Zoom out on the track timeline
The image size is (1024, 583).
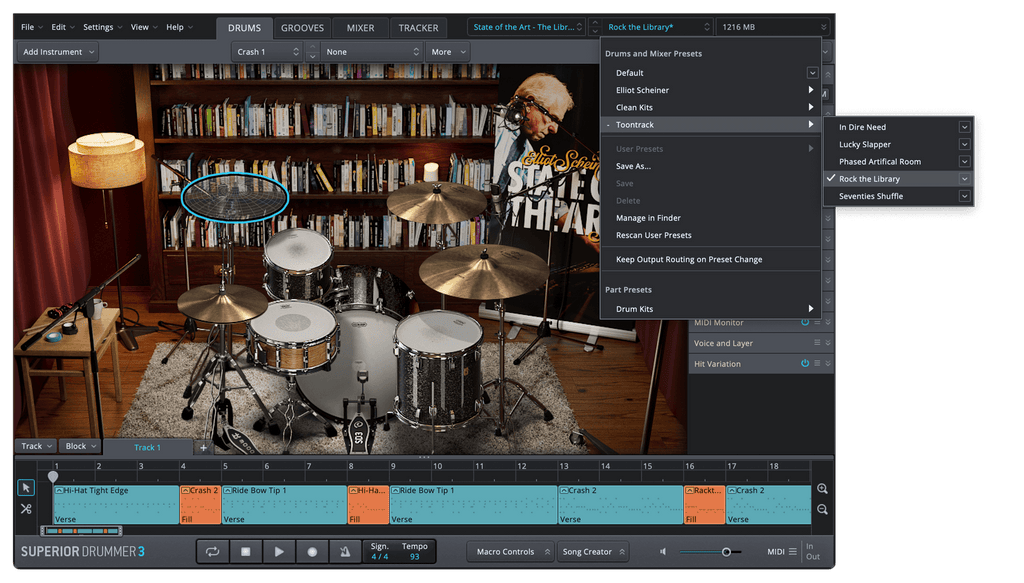point(822,509)
